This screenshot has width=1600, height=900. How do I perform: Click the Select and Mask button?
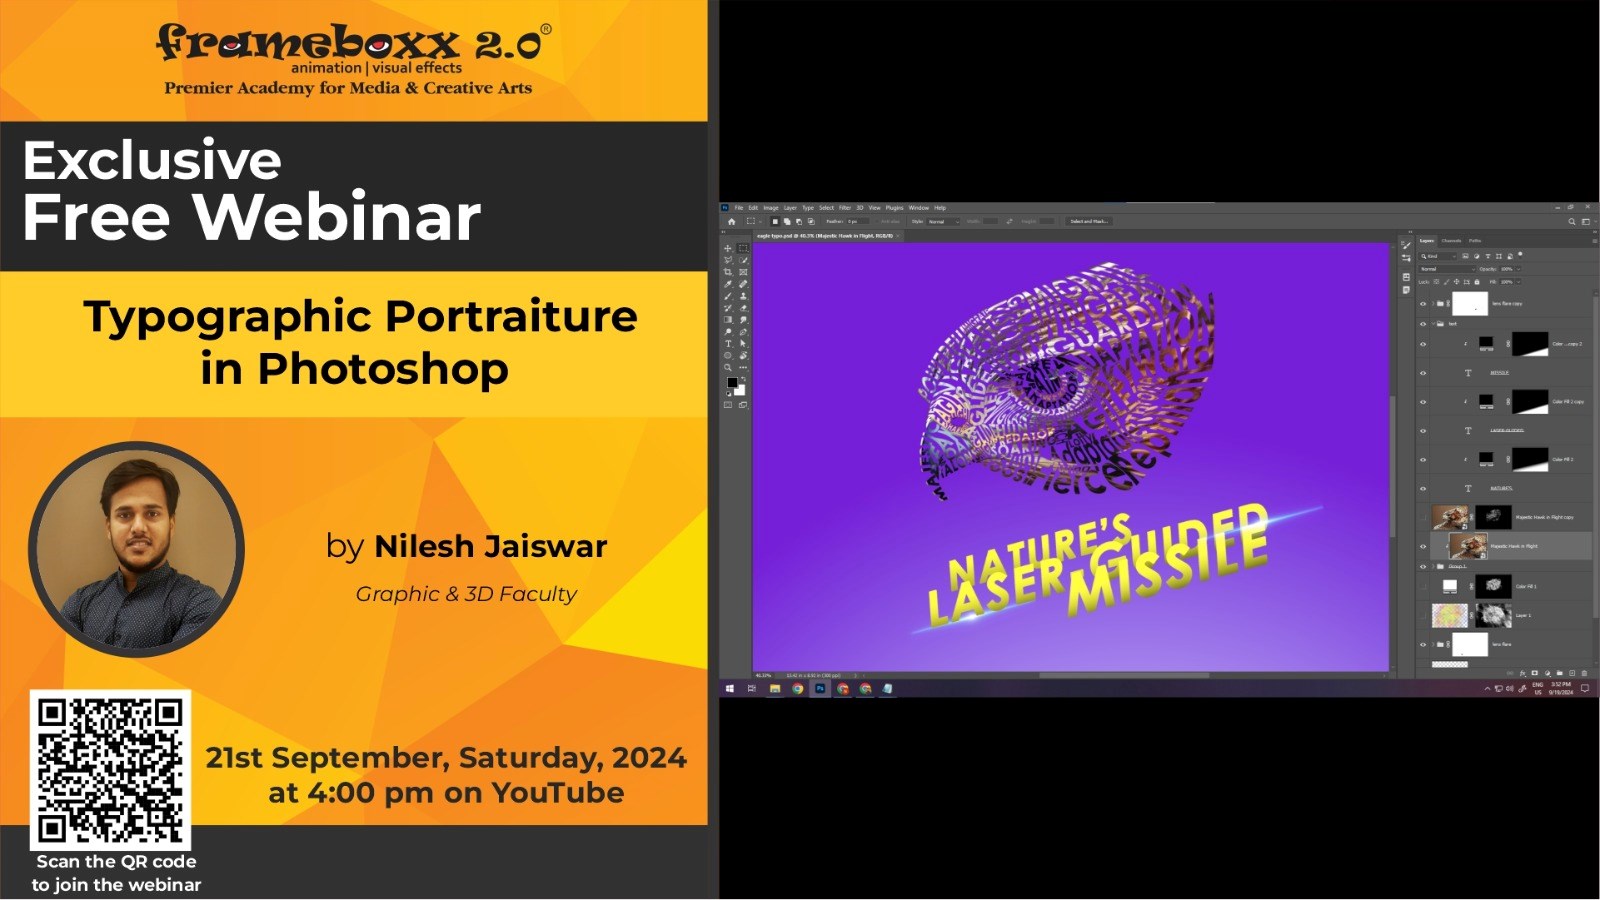[1088, 221]
